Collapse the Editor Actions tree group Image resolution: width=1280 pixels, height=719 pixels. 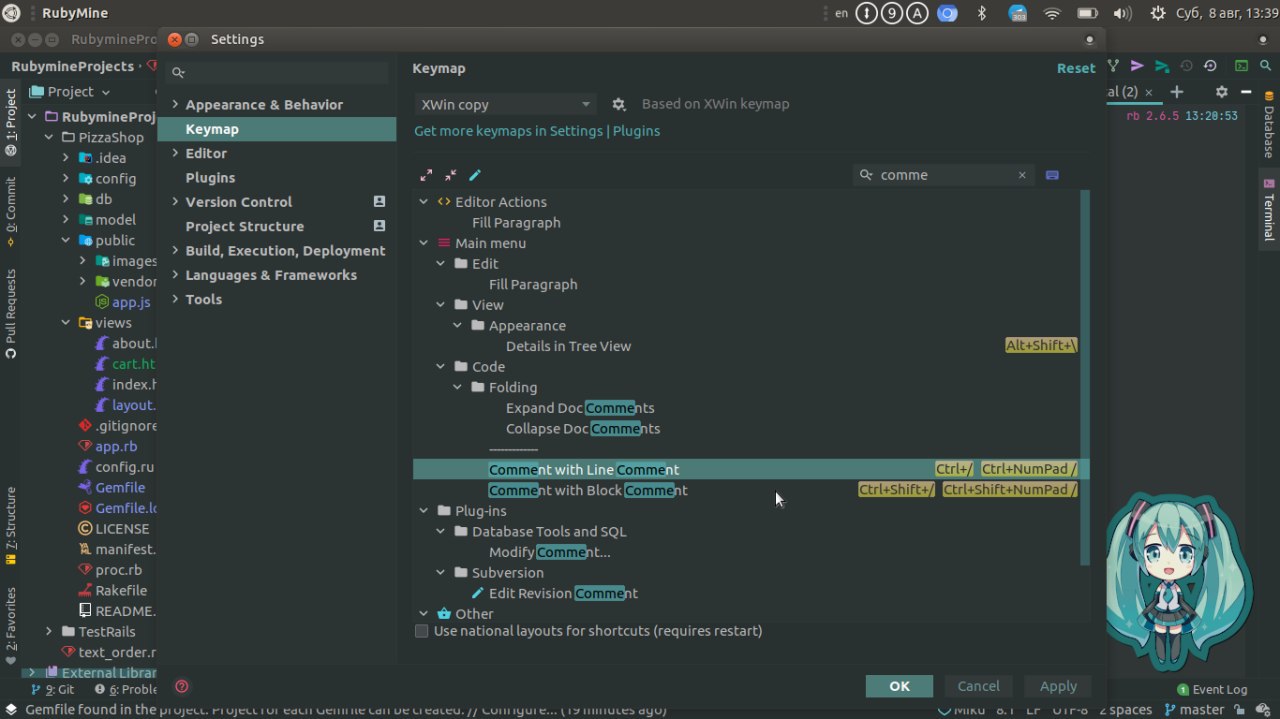click(x=424, y=202)
